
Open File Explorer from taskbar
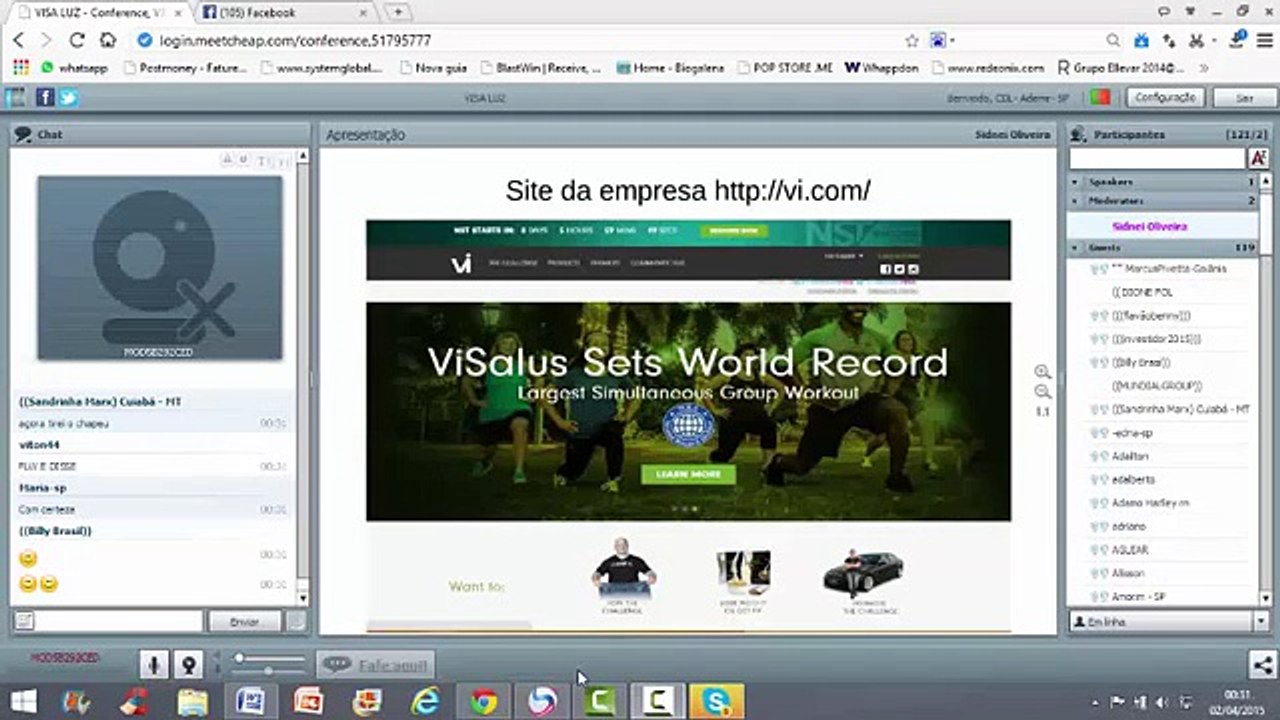coord(192,701)
